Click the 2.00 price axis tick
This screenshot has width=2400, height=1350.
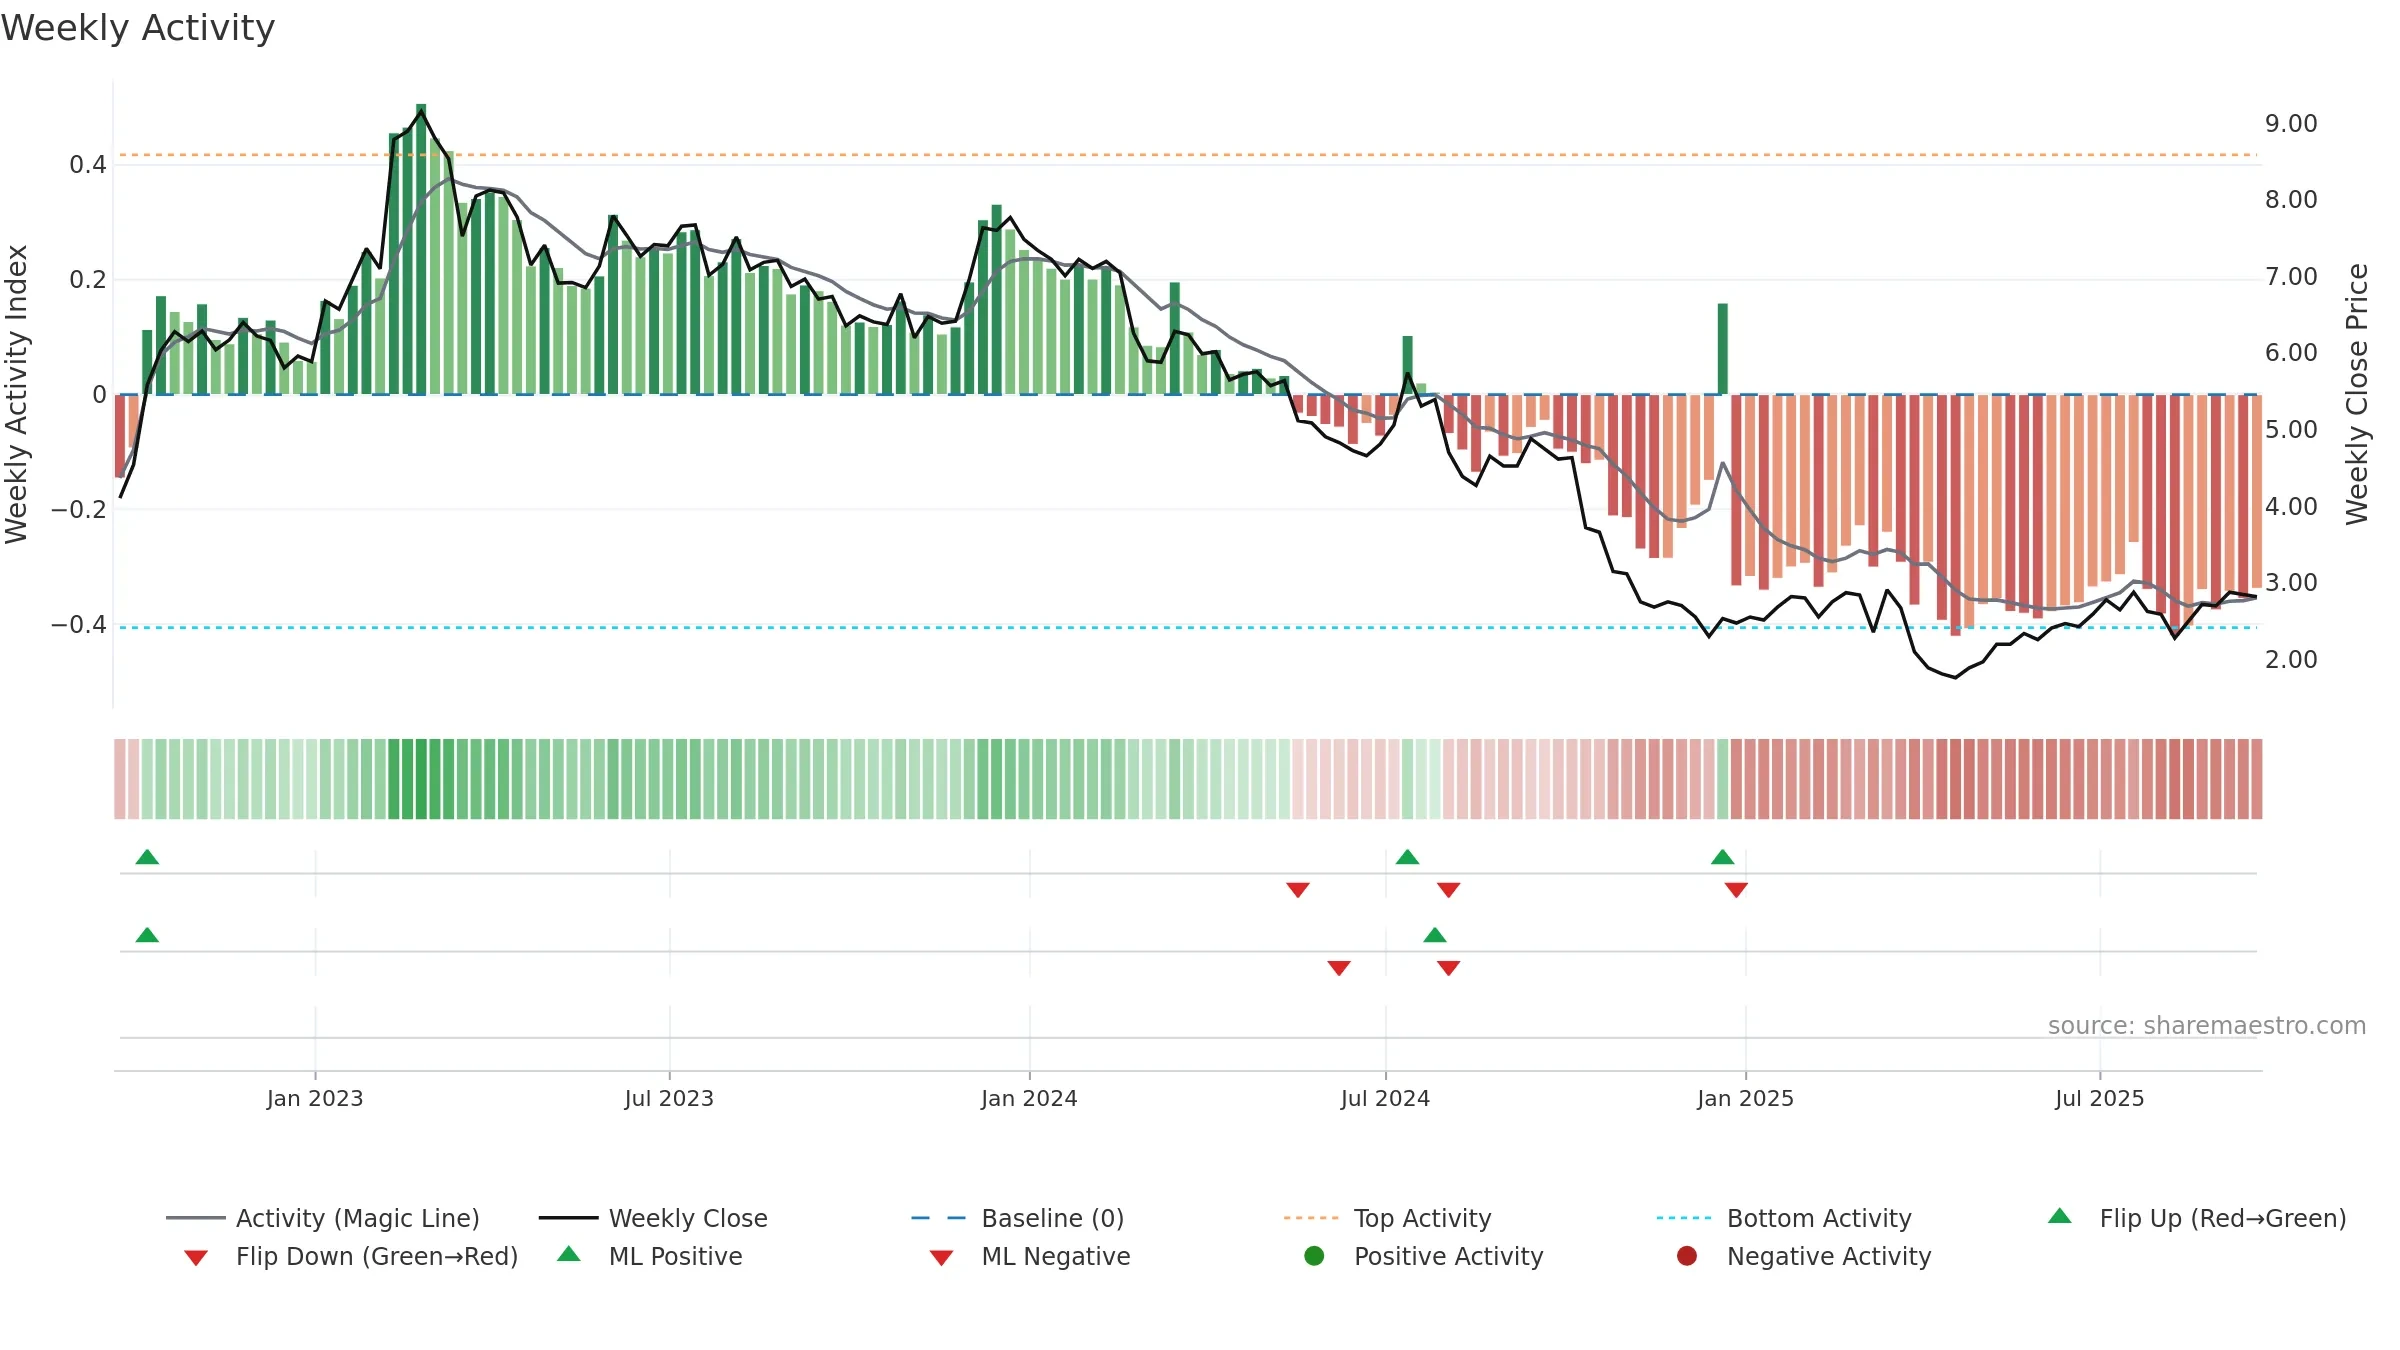(x=2291, y=660)
